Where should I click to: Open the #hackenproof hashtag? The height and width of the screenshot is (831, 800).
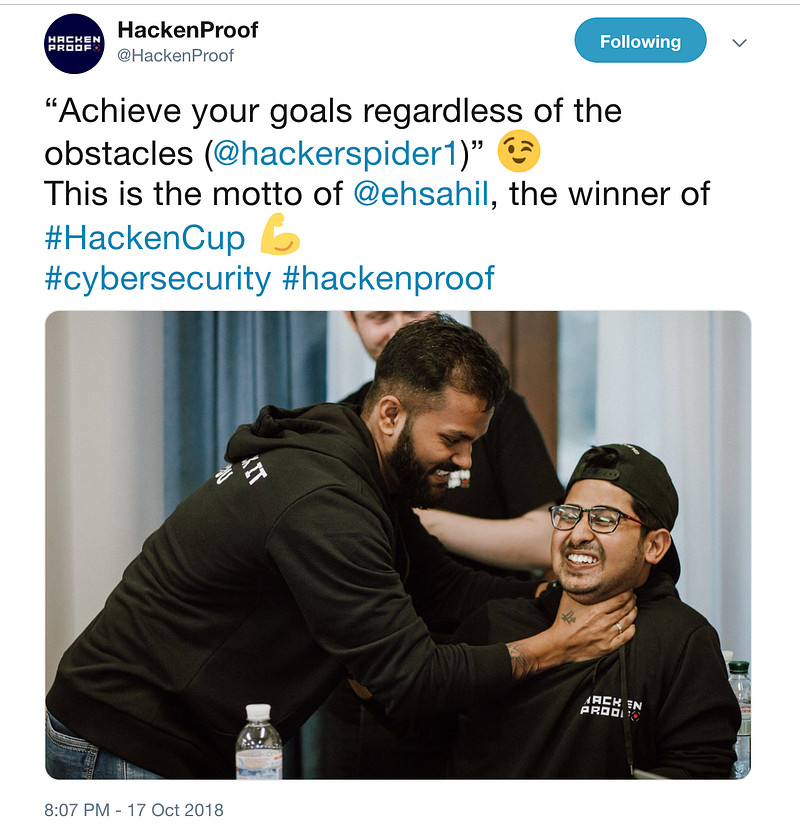pos(388,279)
